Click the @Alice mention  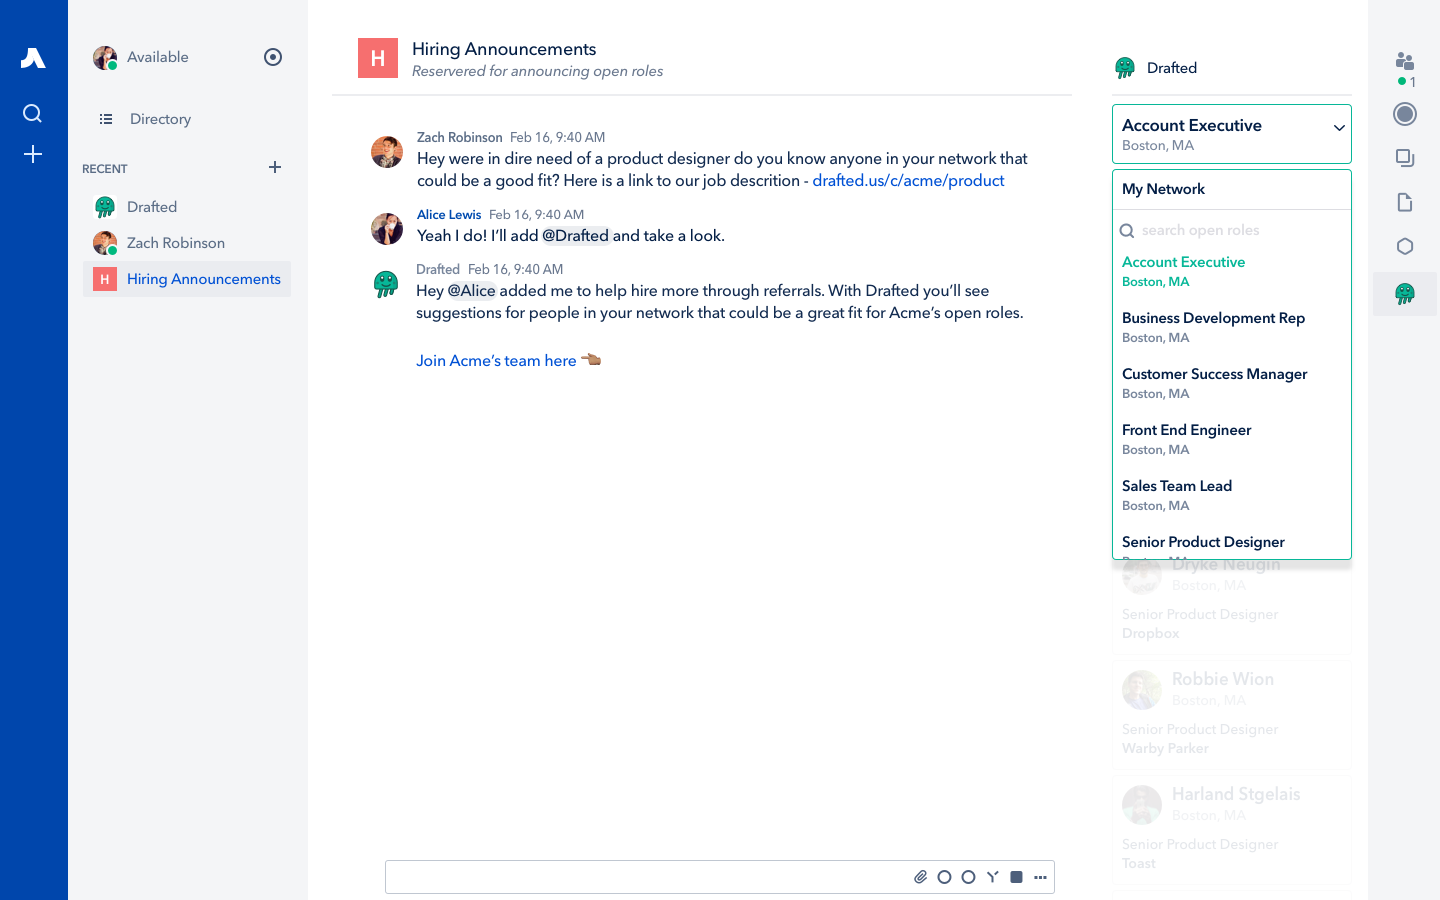[471, 291]
